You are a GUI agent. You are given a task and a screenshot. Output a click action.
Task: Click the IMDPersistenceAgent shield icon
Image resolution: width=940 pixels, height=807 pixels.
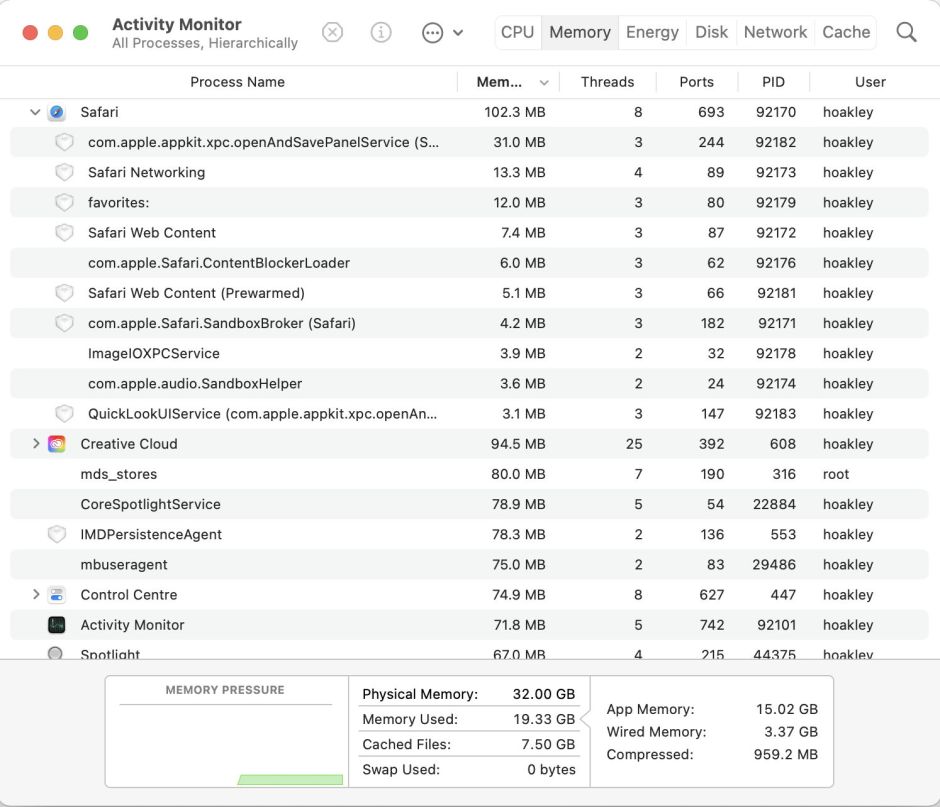(57, 535)
